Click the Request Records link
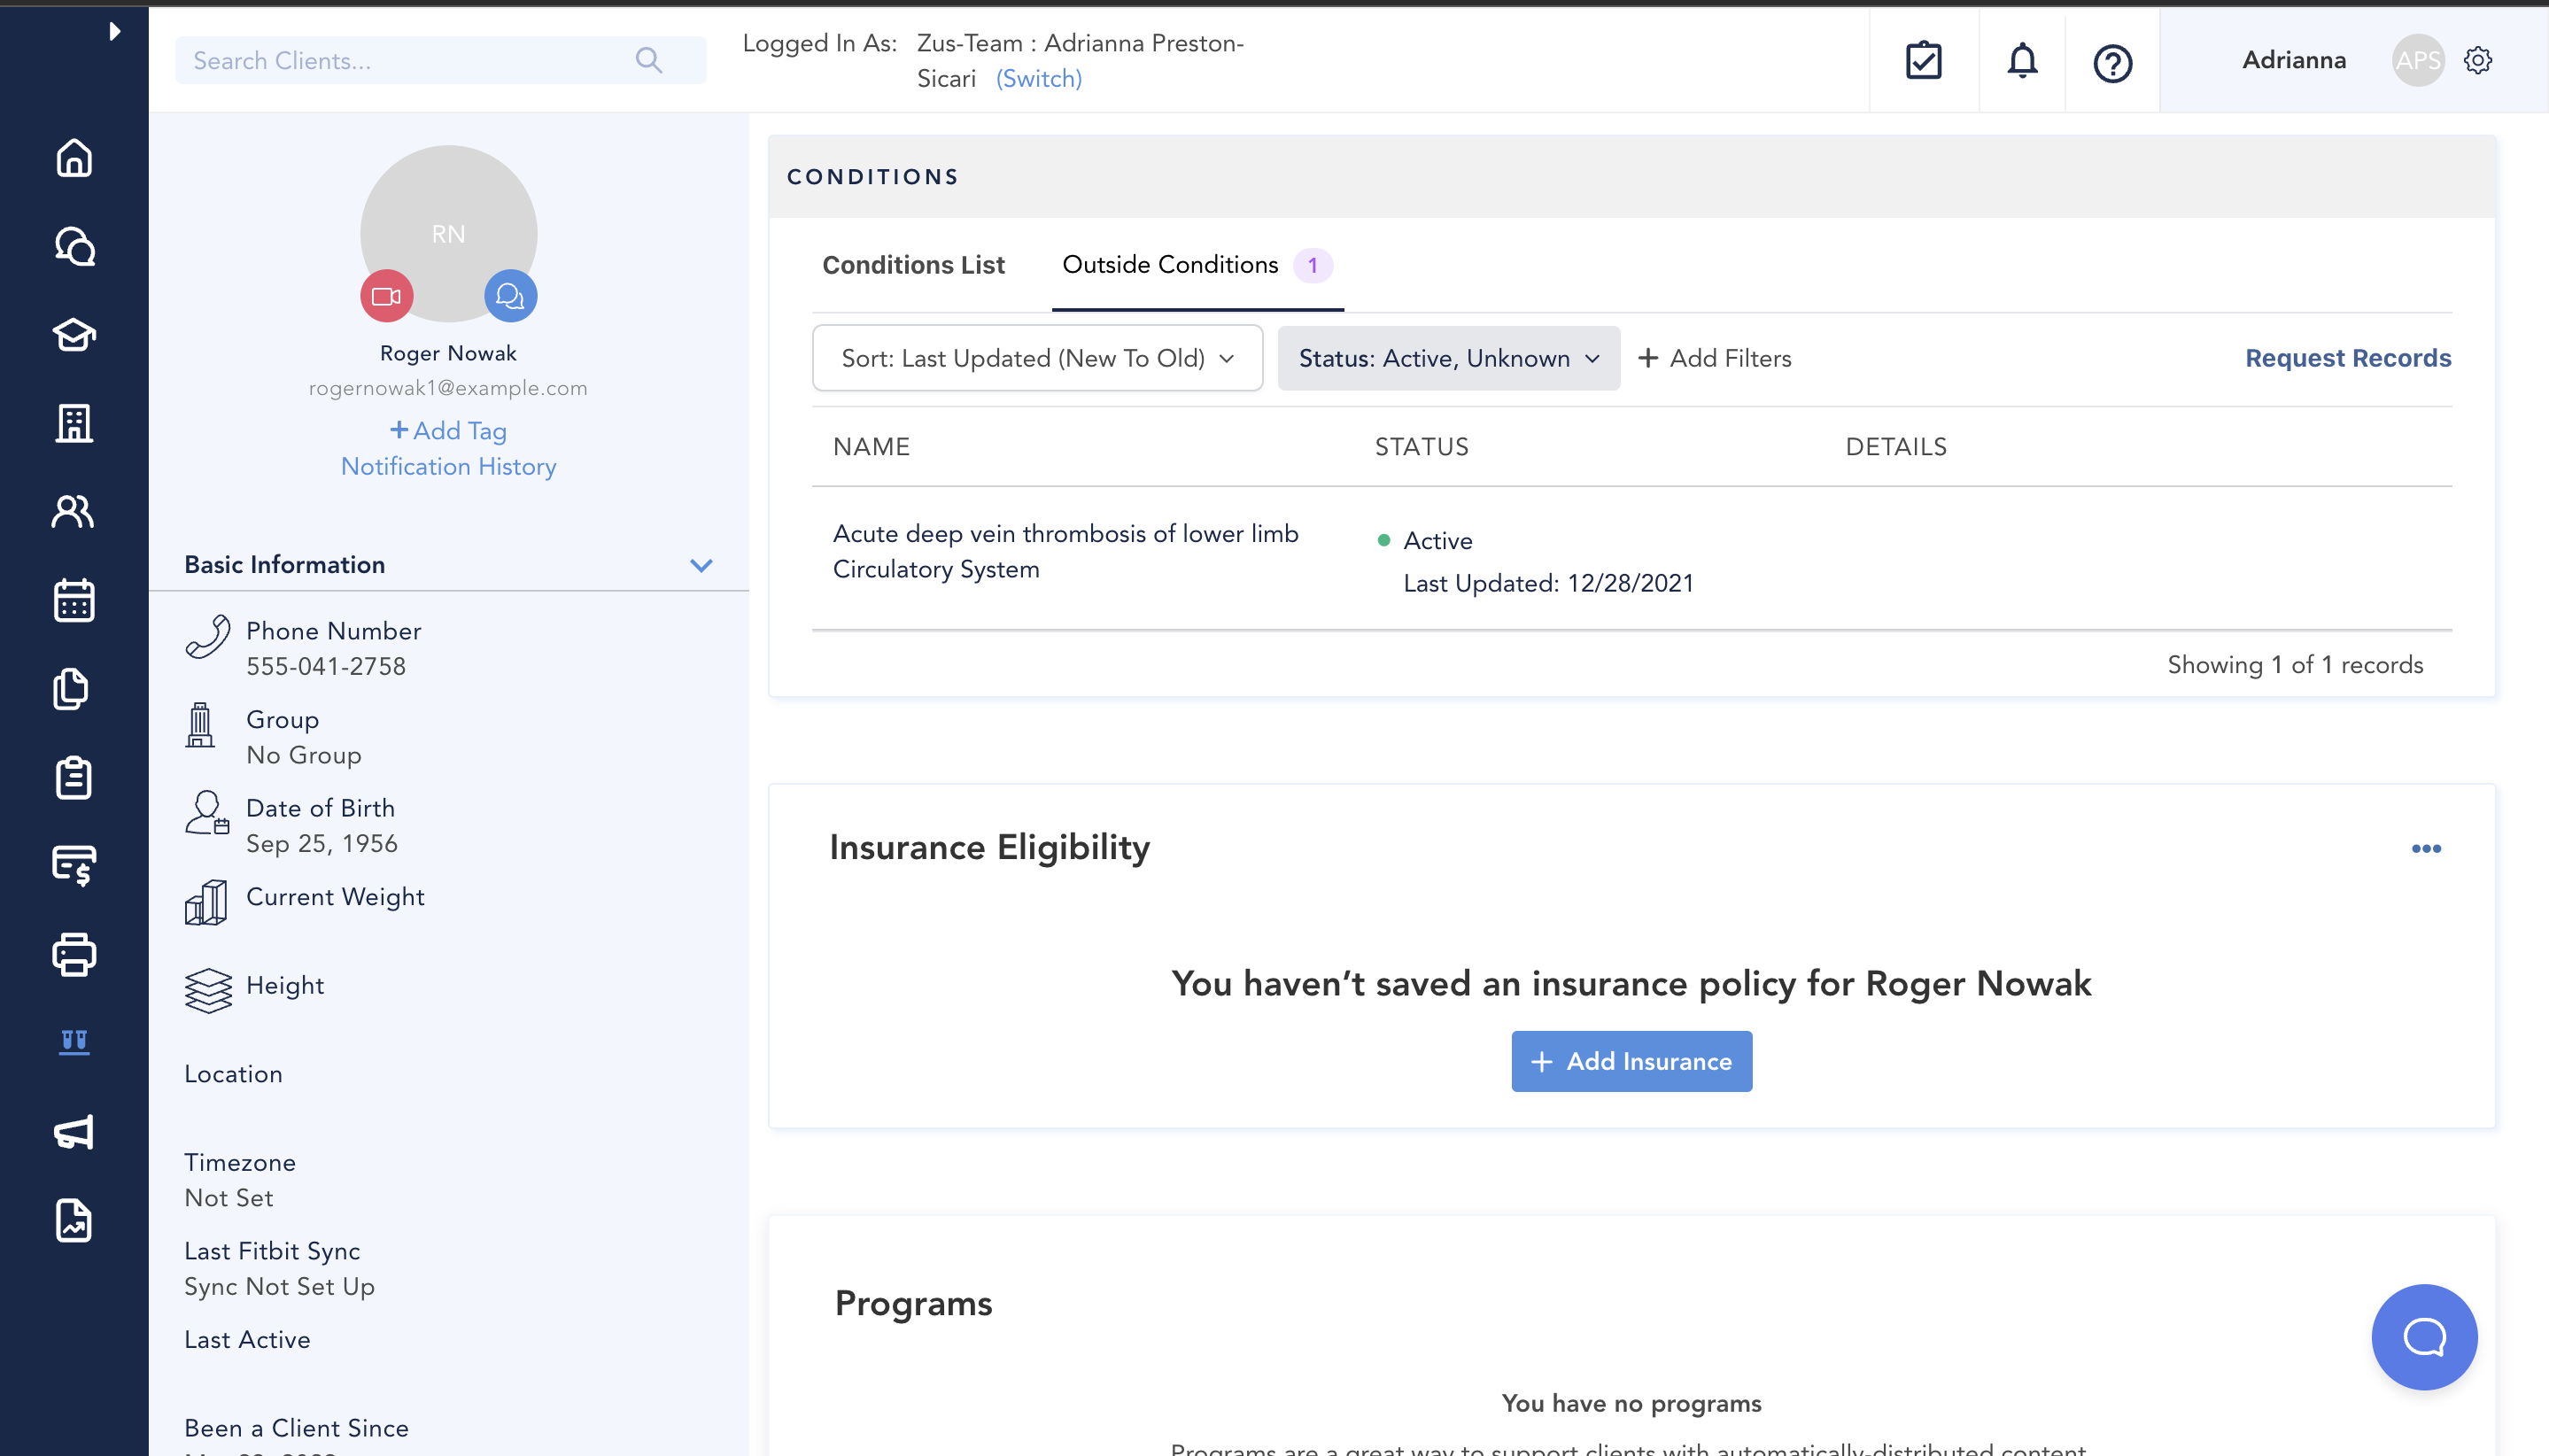 (2347, 358)
